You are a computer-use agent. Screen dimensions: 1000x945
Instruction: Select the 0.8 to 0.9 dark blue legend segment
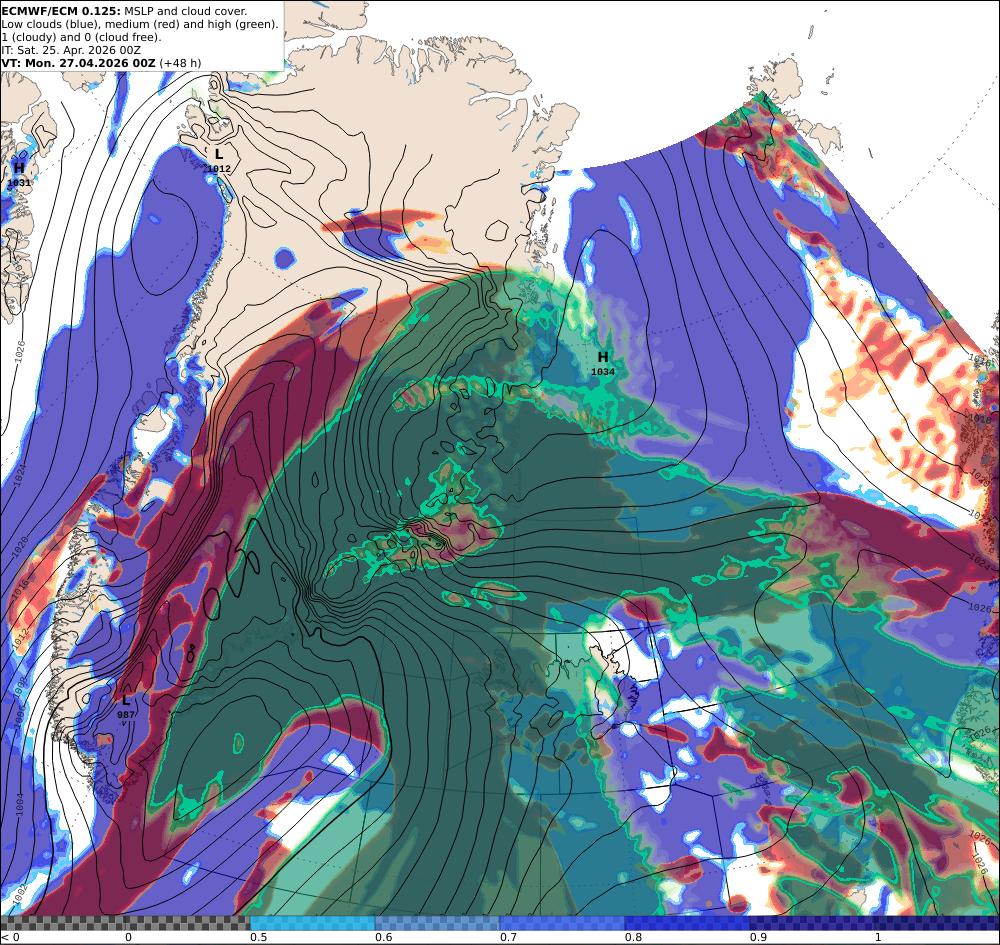[x=688, y=923]
